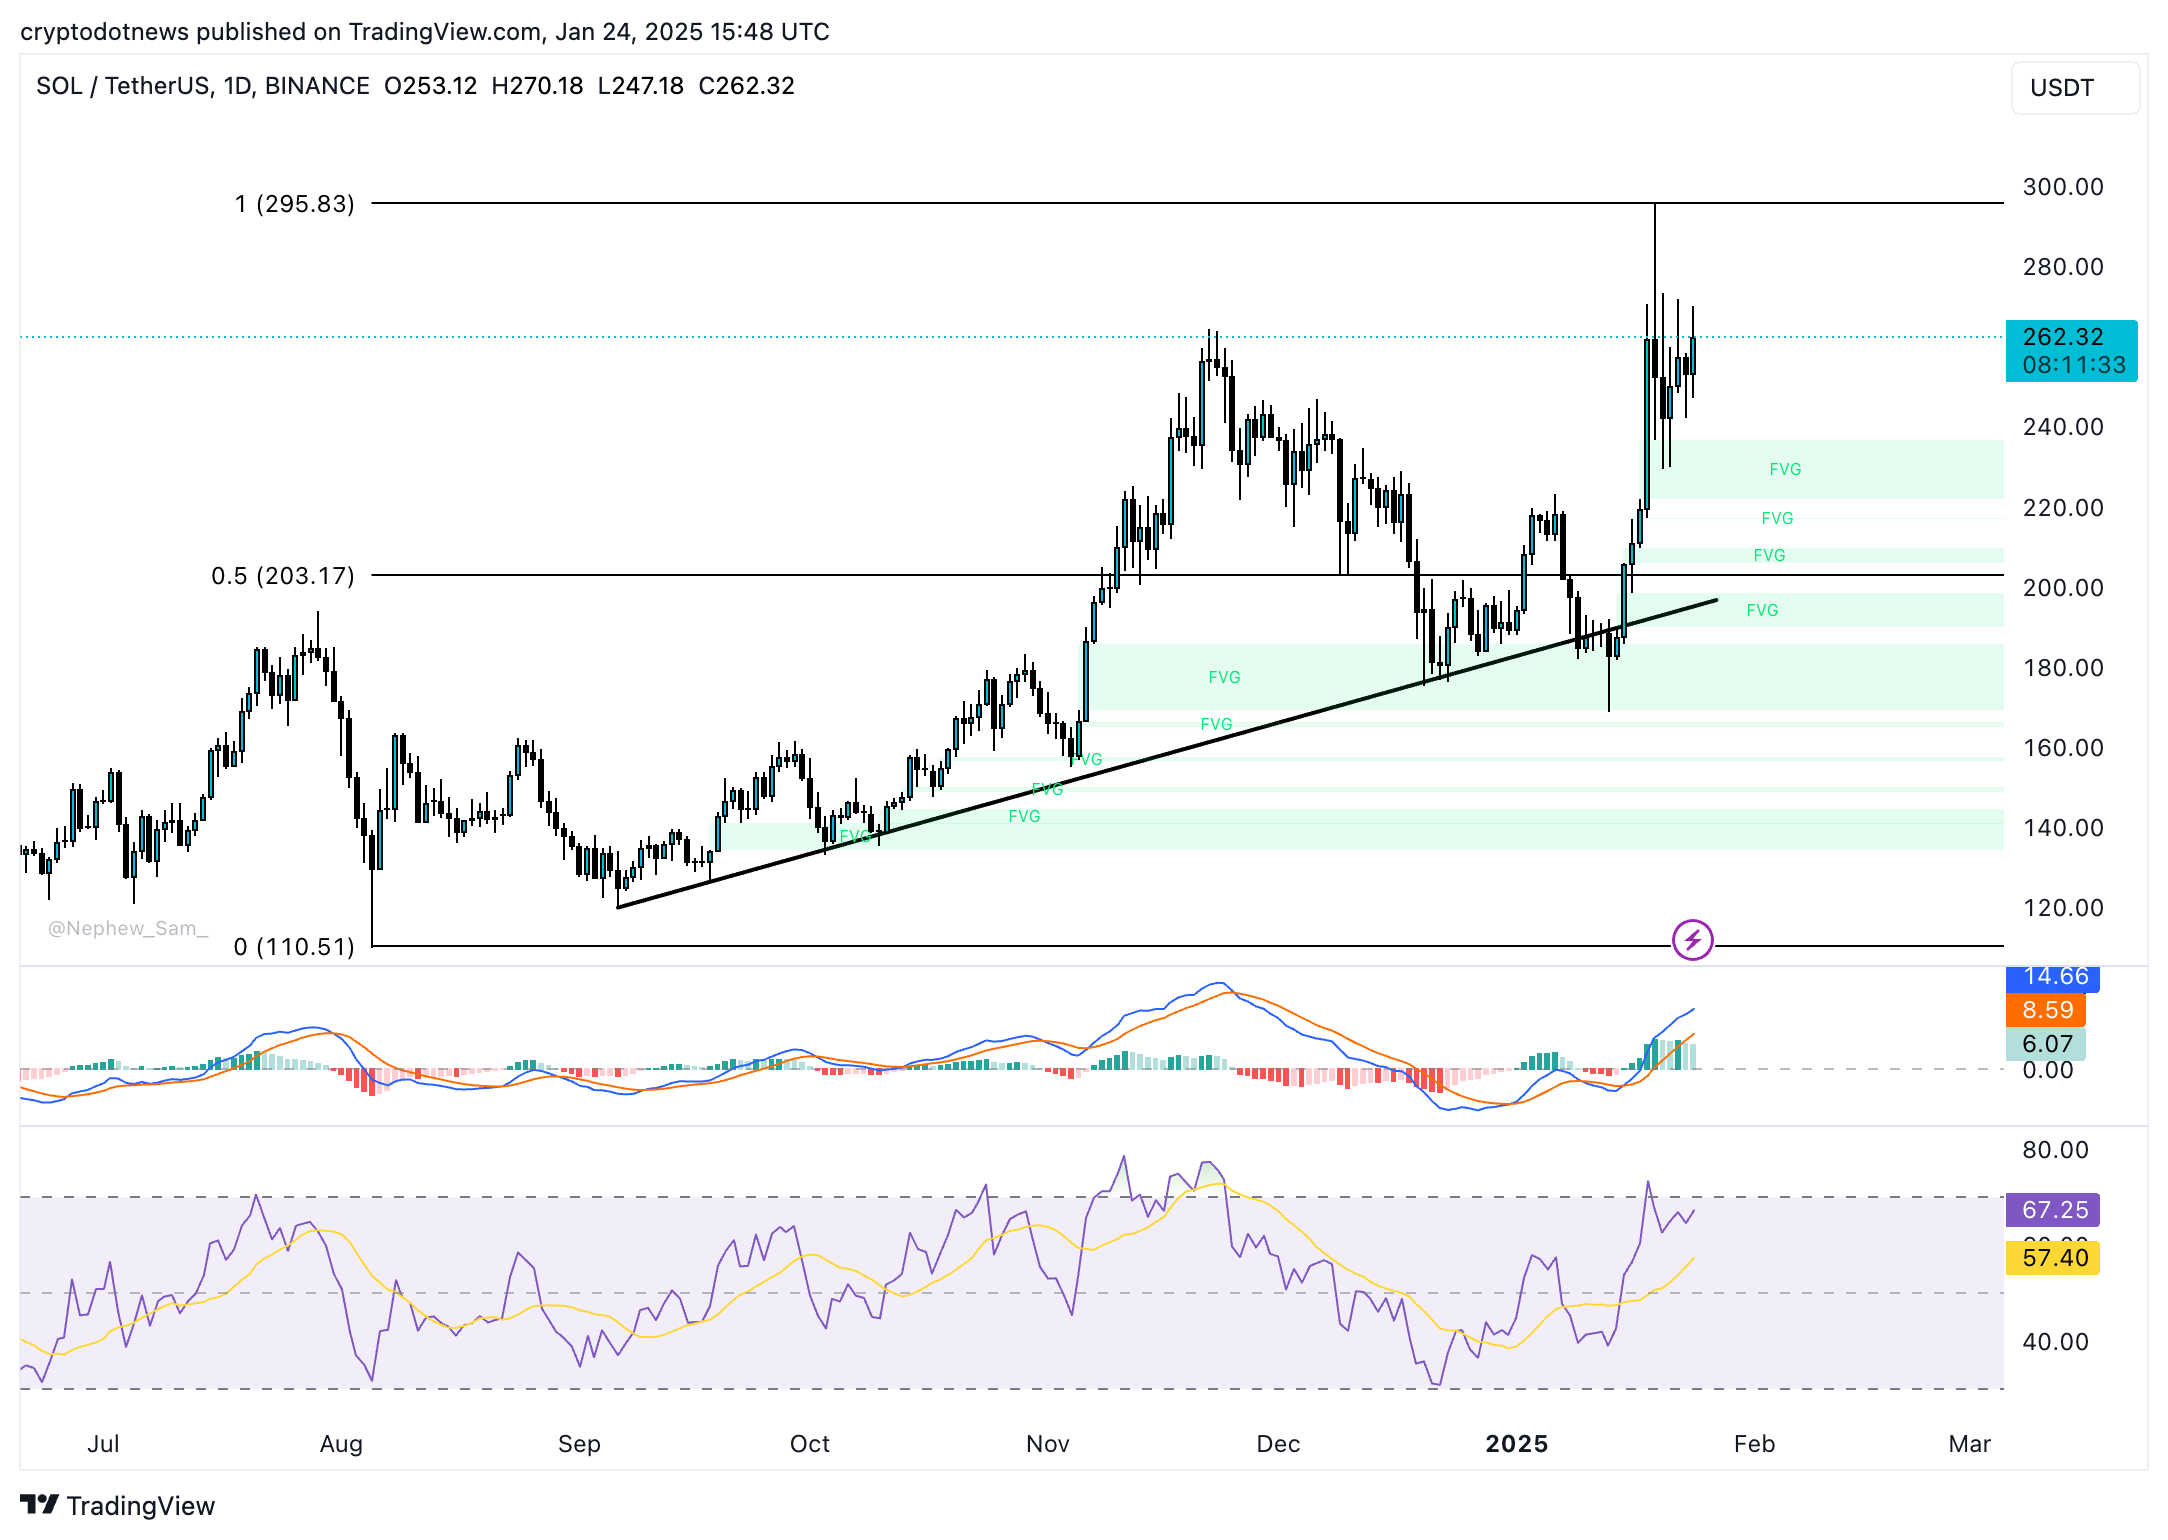Viewport: 2168px width, 1540px height.
Task: Click the Nov label on time axis
Action: 1047,1444
